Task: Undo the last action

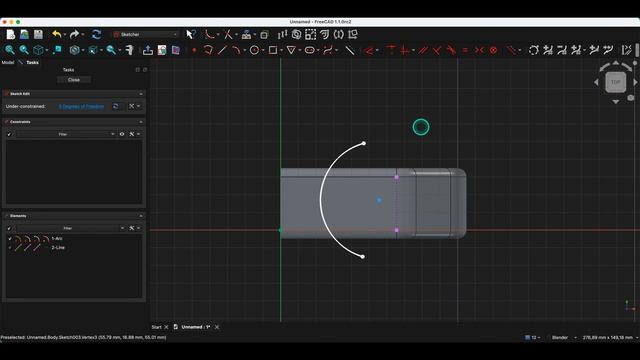Action: pyautogui.click(x=56, y=34)
